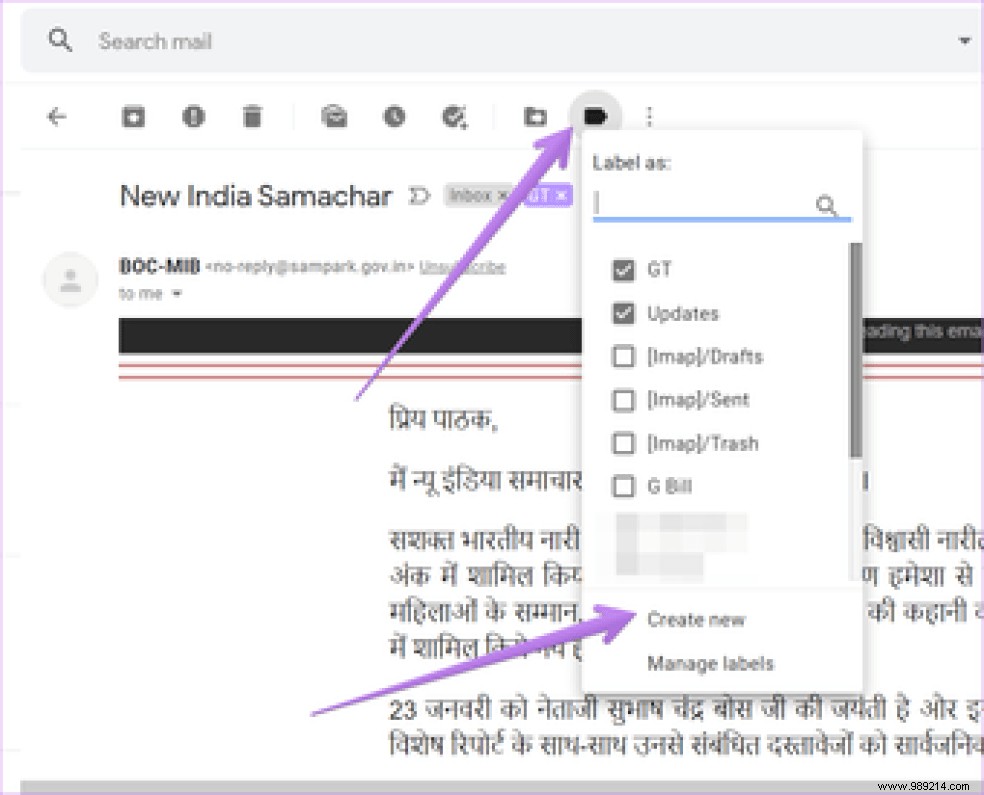This screenshot has height=795, width=984.
Task: Archive the New India Samachar email
Action: pos(134,116)
